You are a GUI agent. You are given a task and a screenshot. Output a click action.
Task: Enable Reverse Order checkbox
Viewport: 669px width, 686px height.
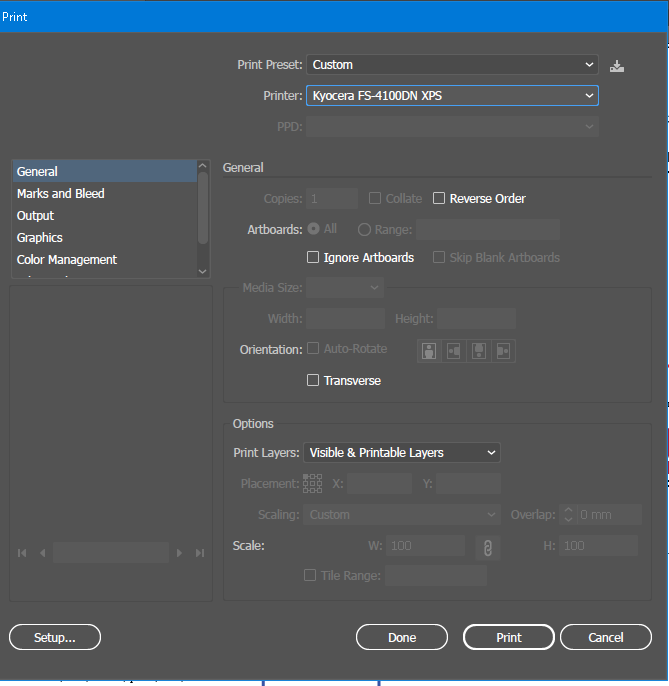439,198
